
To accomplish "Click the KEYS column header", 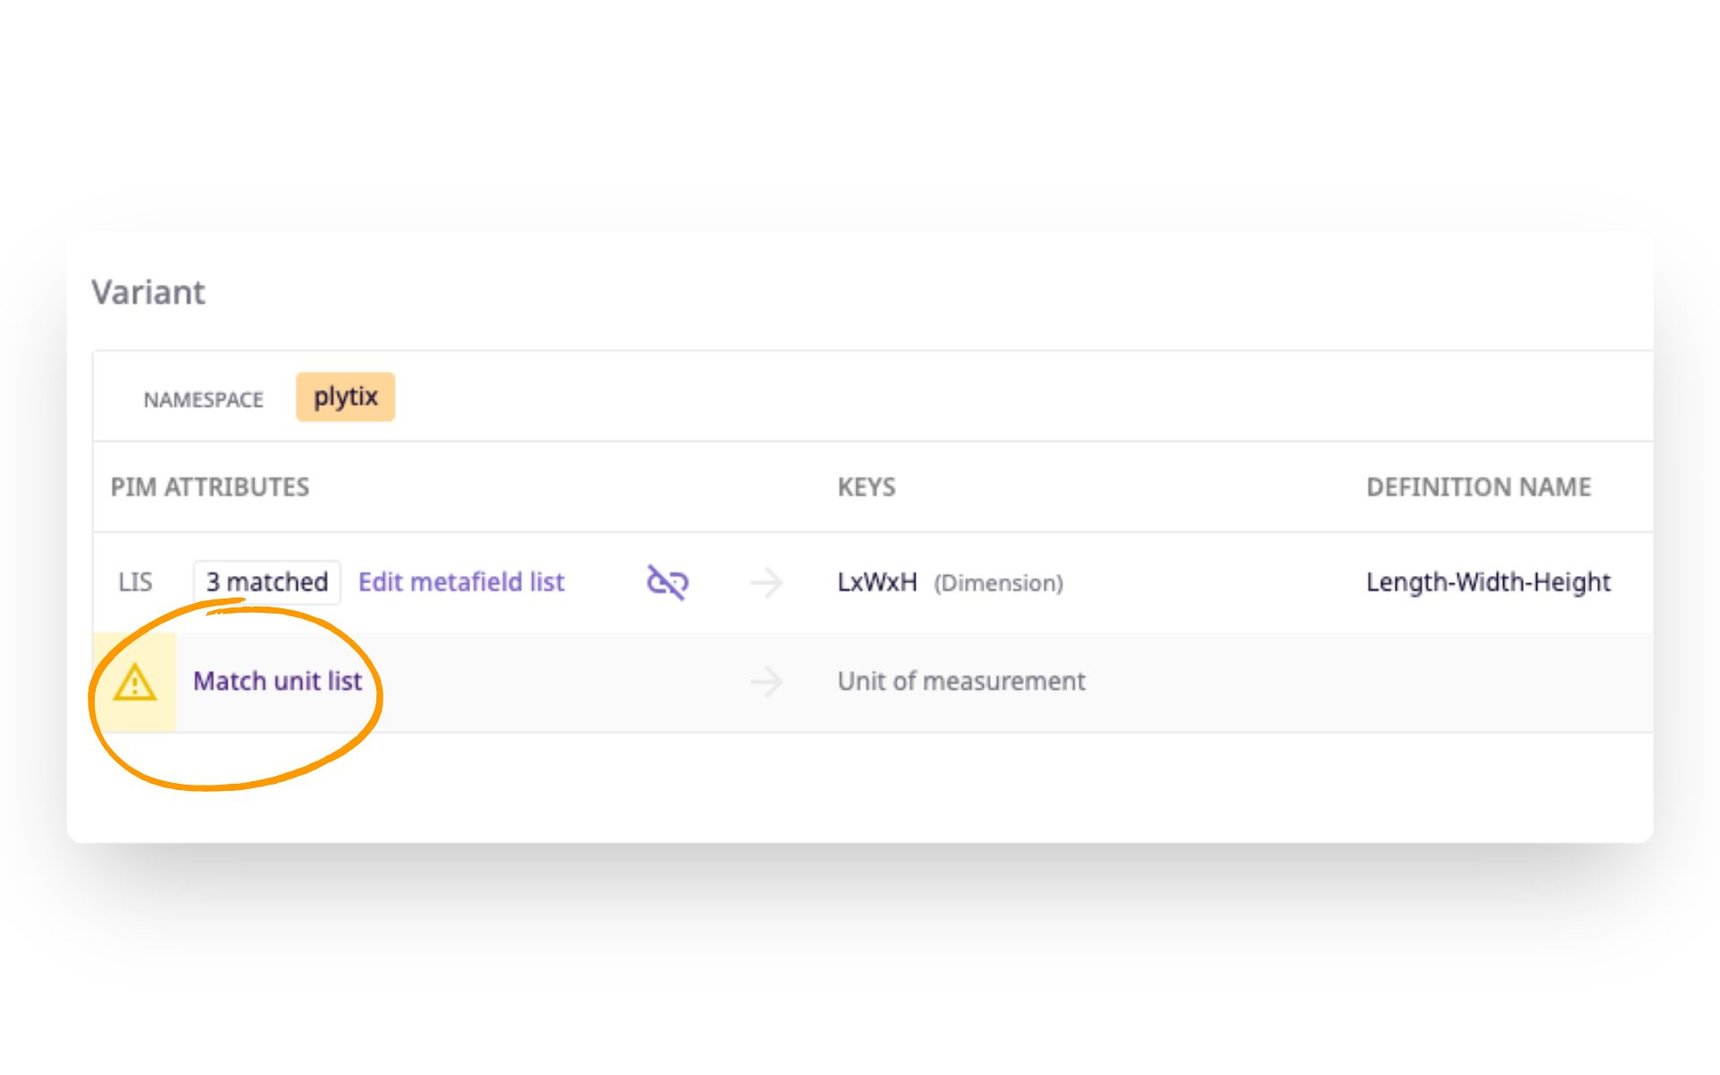I will pos(866,487).
